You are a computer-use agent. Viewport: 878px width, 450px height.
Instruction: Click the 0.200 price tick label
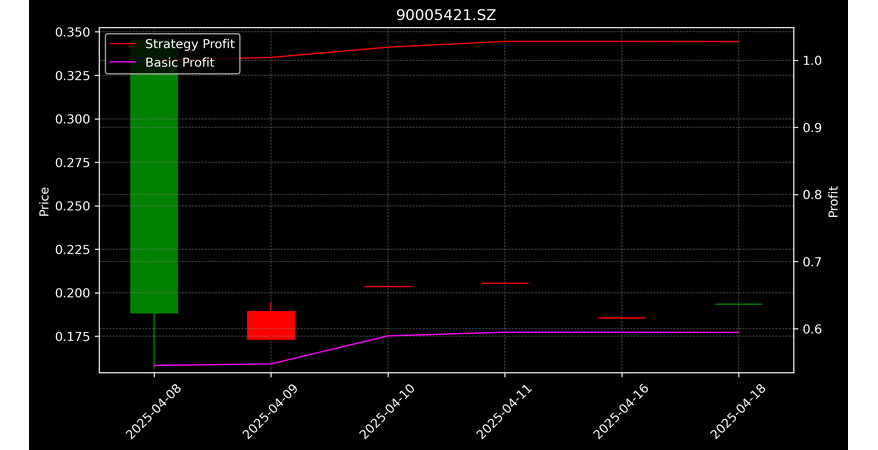coord(72,293)
